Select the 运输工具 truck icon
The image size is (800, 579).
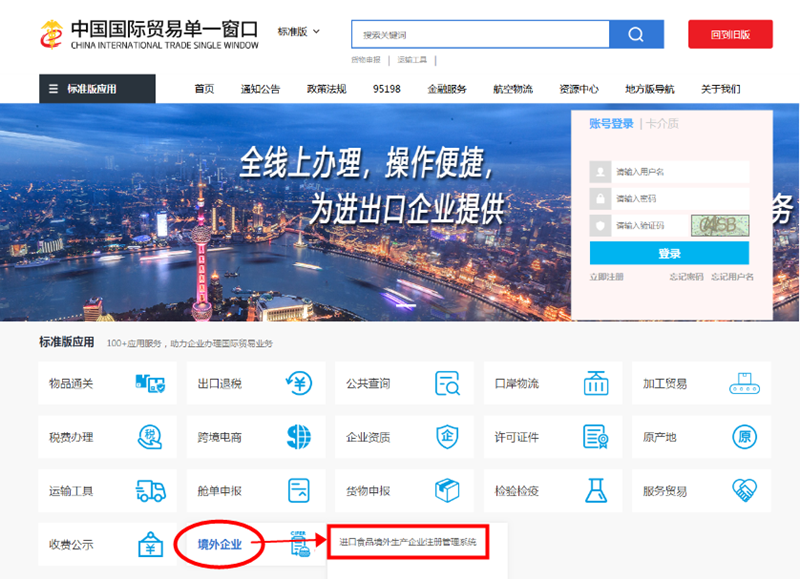tap(150, 490)
